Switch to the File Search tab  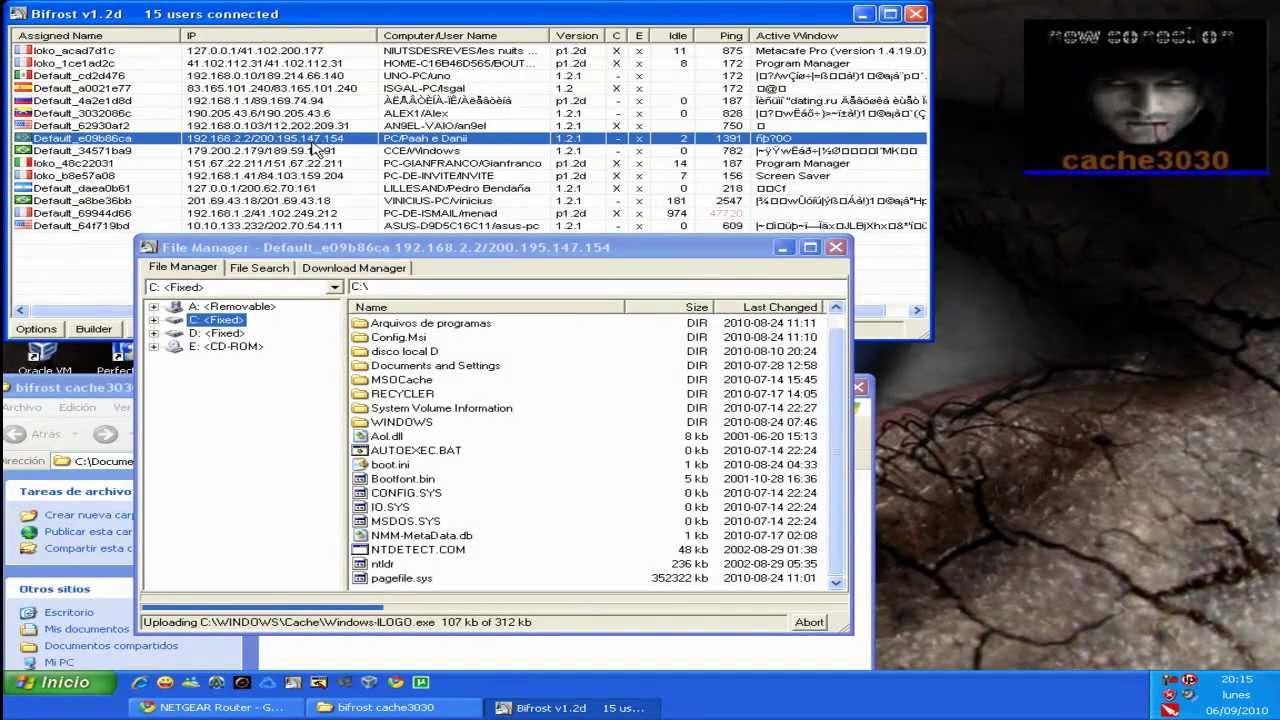259,268
